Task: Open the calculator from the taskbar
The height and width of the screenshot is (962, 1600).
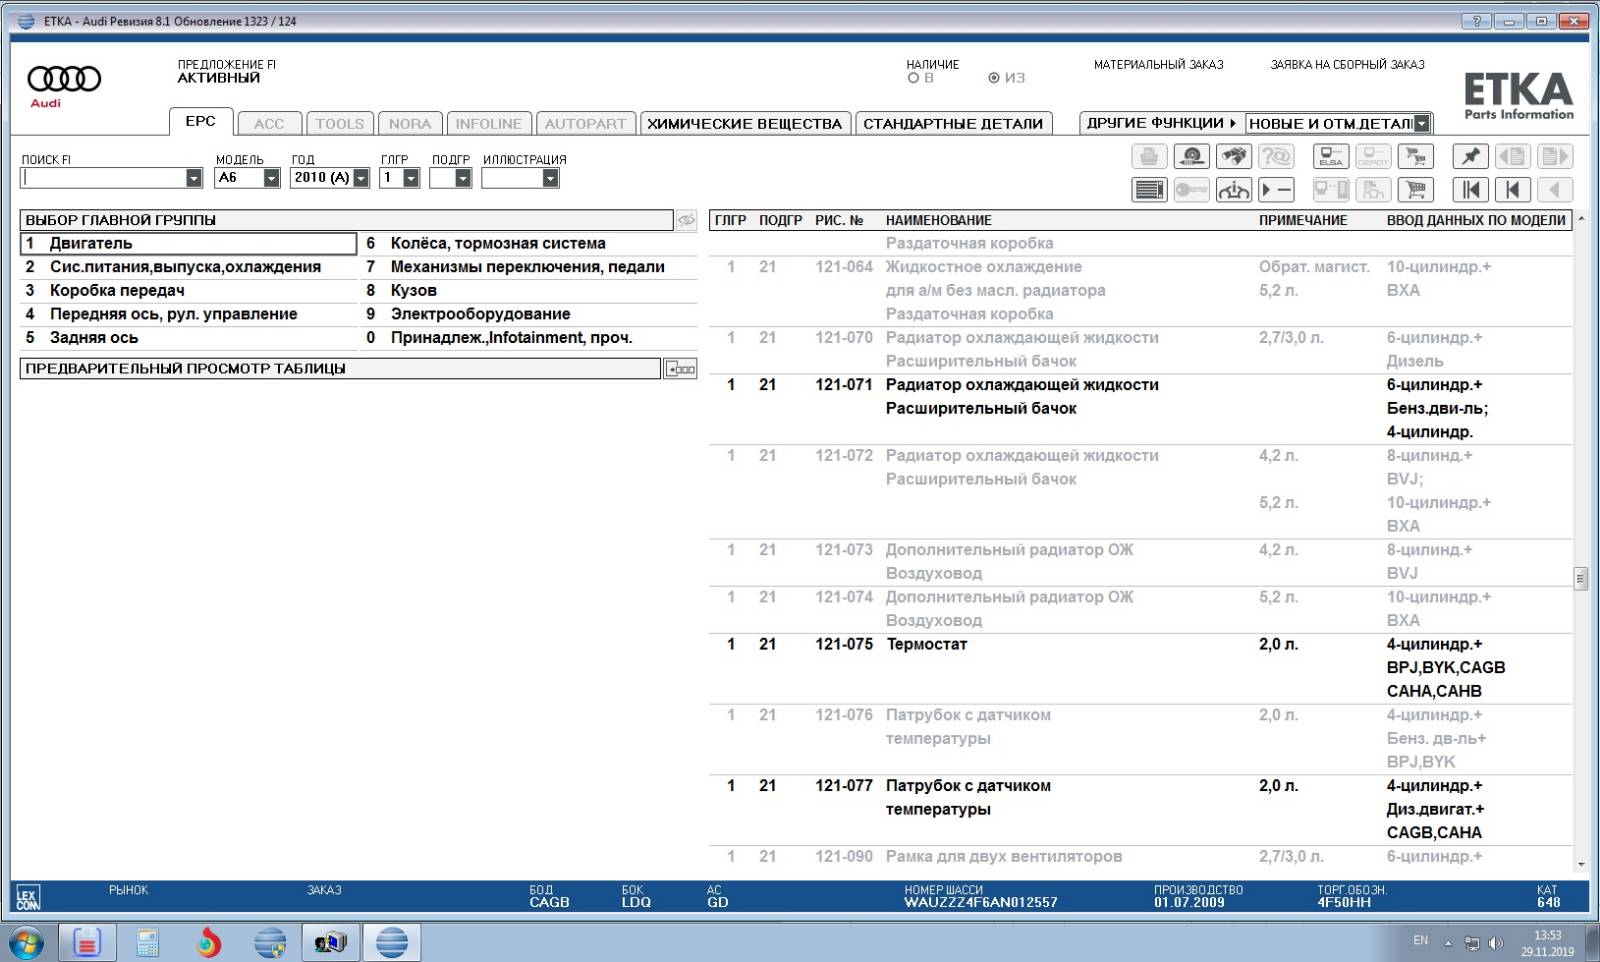Action: tap(148, 942)
